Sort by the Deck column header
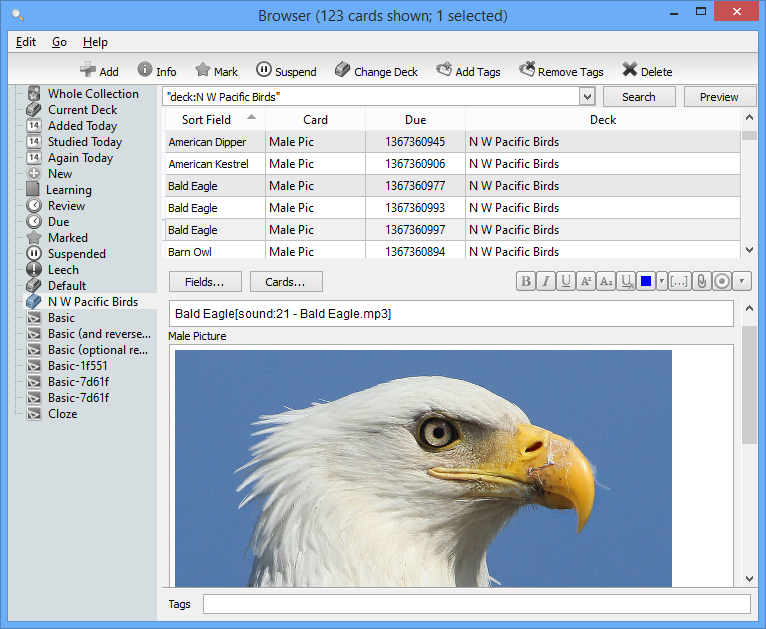 click(x=603, y=120)
